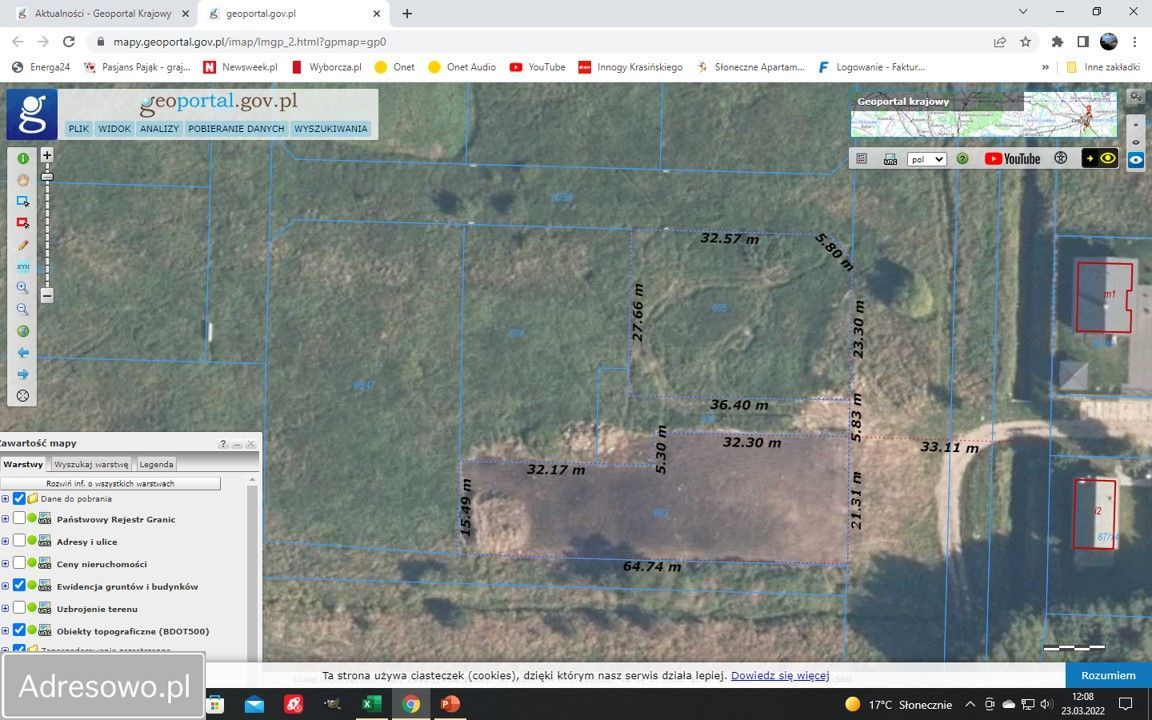Open high-contrast yellow eye mode

1100,159
